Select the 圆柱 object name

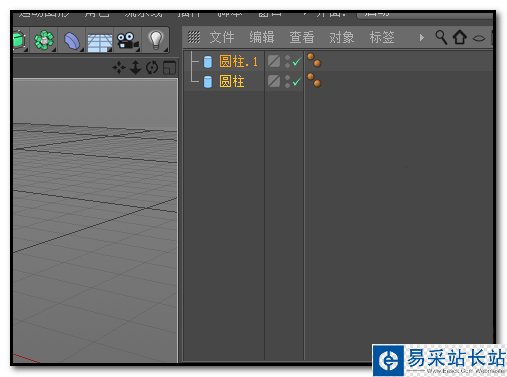click(x=232, y=81)
